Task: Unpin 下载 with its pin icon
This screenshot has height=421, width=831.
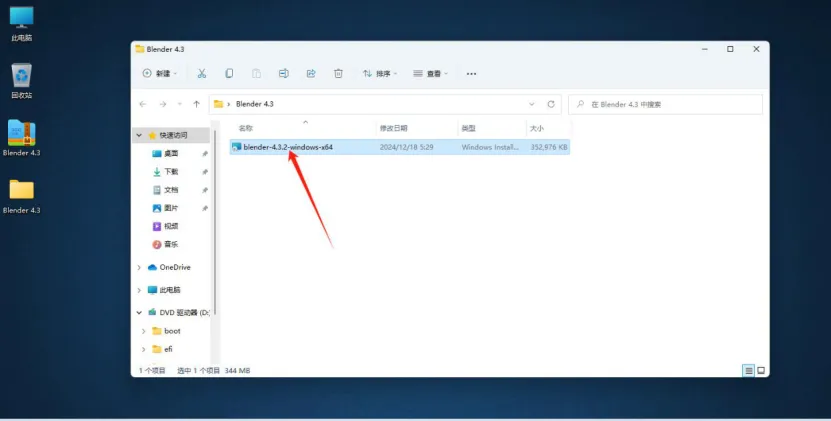Action: [x=205, y=172]
